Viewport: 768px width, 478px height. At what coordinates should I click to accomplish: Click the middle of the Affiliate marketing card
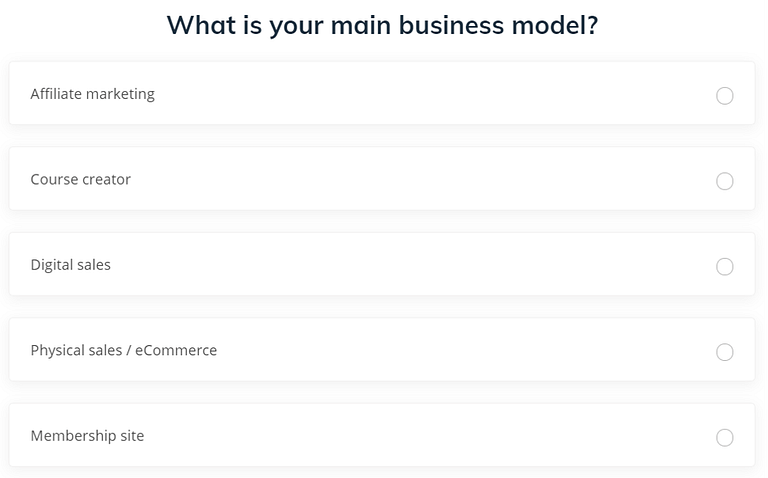382,94
